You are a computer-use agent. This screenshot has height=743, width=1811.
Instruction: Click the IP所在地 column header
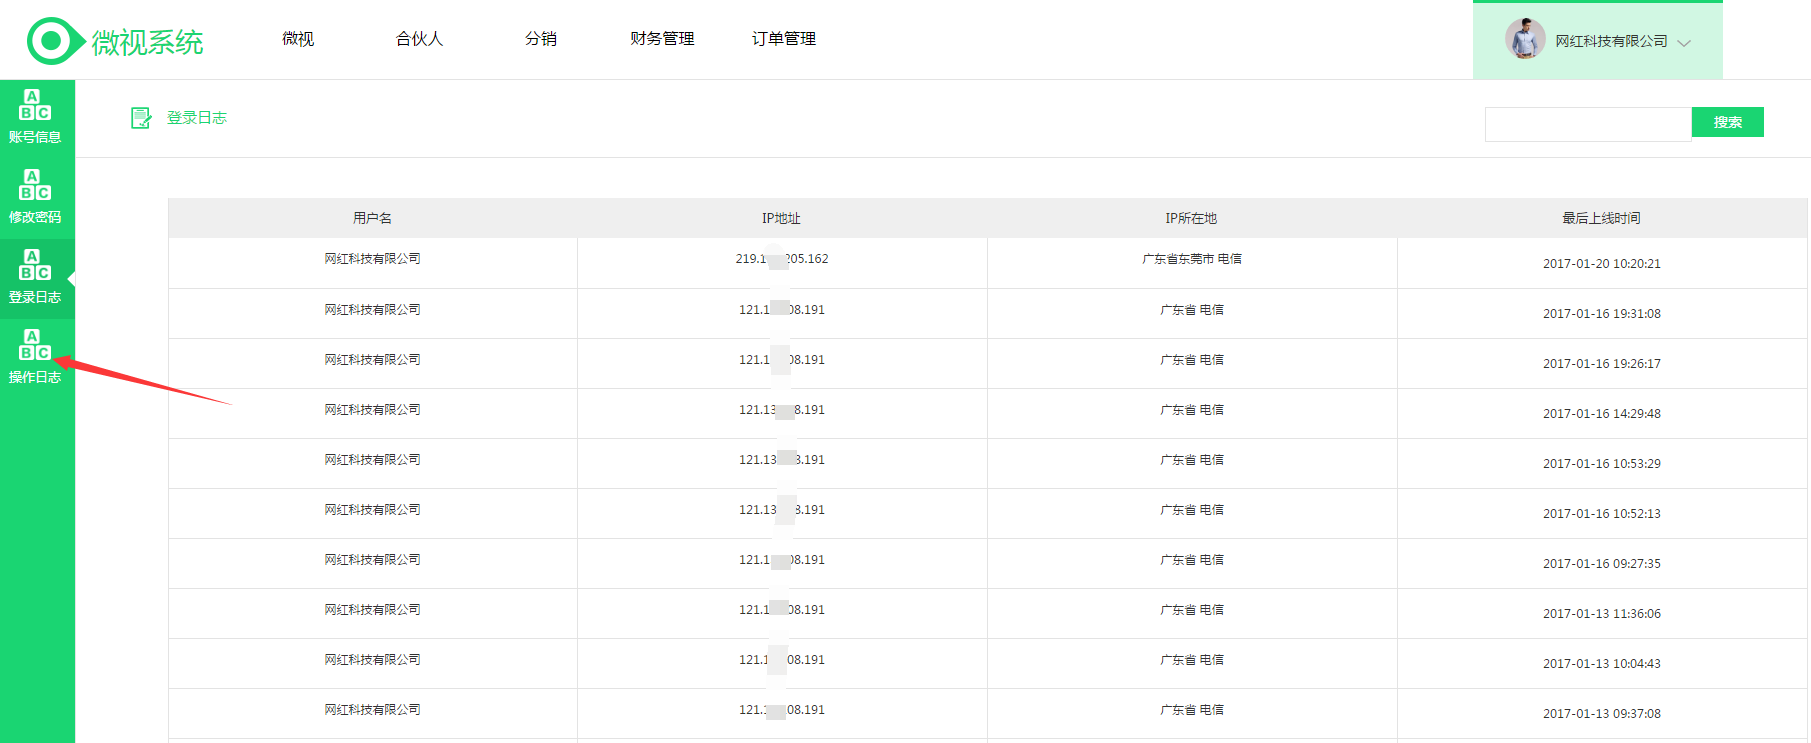pos(1191,218)
